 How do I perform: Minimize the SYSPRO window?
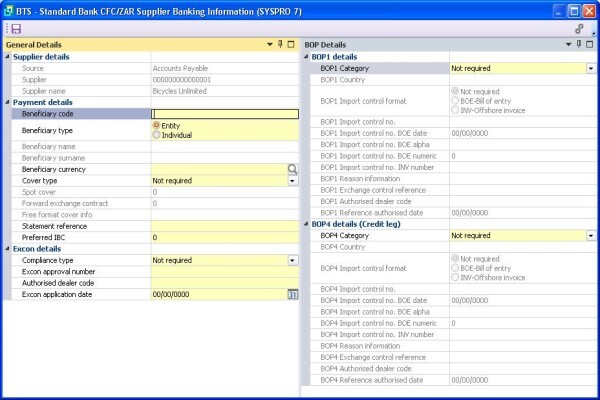[x=559, y=11]
